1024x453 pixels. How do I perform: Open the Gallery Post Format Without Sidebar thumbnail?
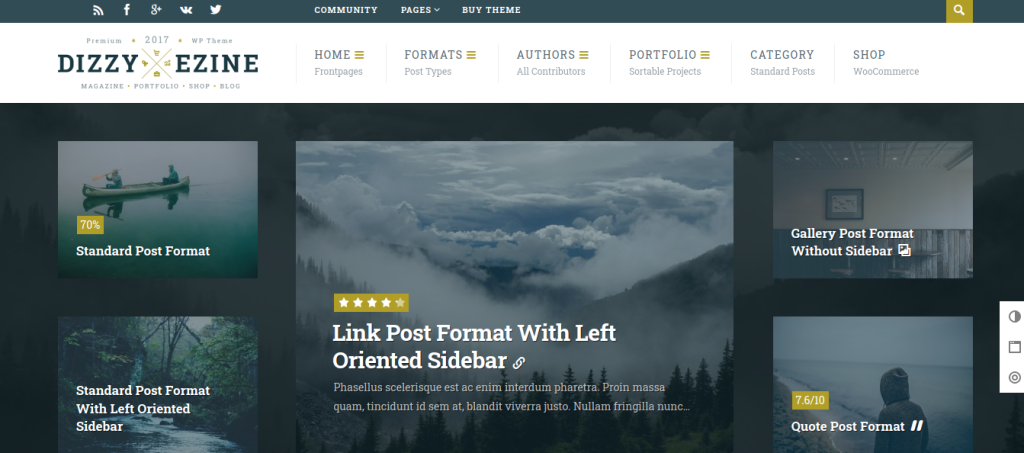tap(872, 210)
